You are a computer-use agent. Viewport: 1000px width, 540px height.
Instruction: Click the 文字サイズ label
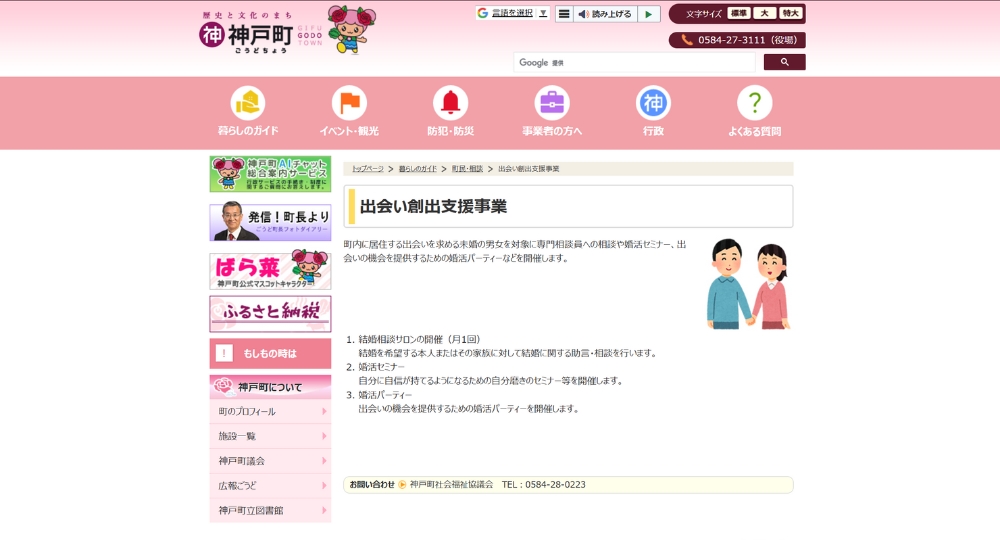[704, 13]
